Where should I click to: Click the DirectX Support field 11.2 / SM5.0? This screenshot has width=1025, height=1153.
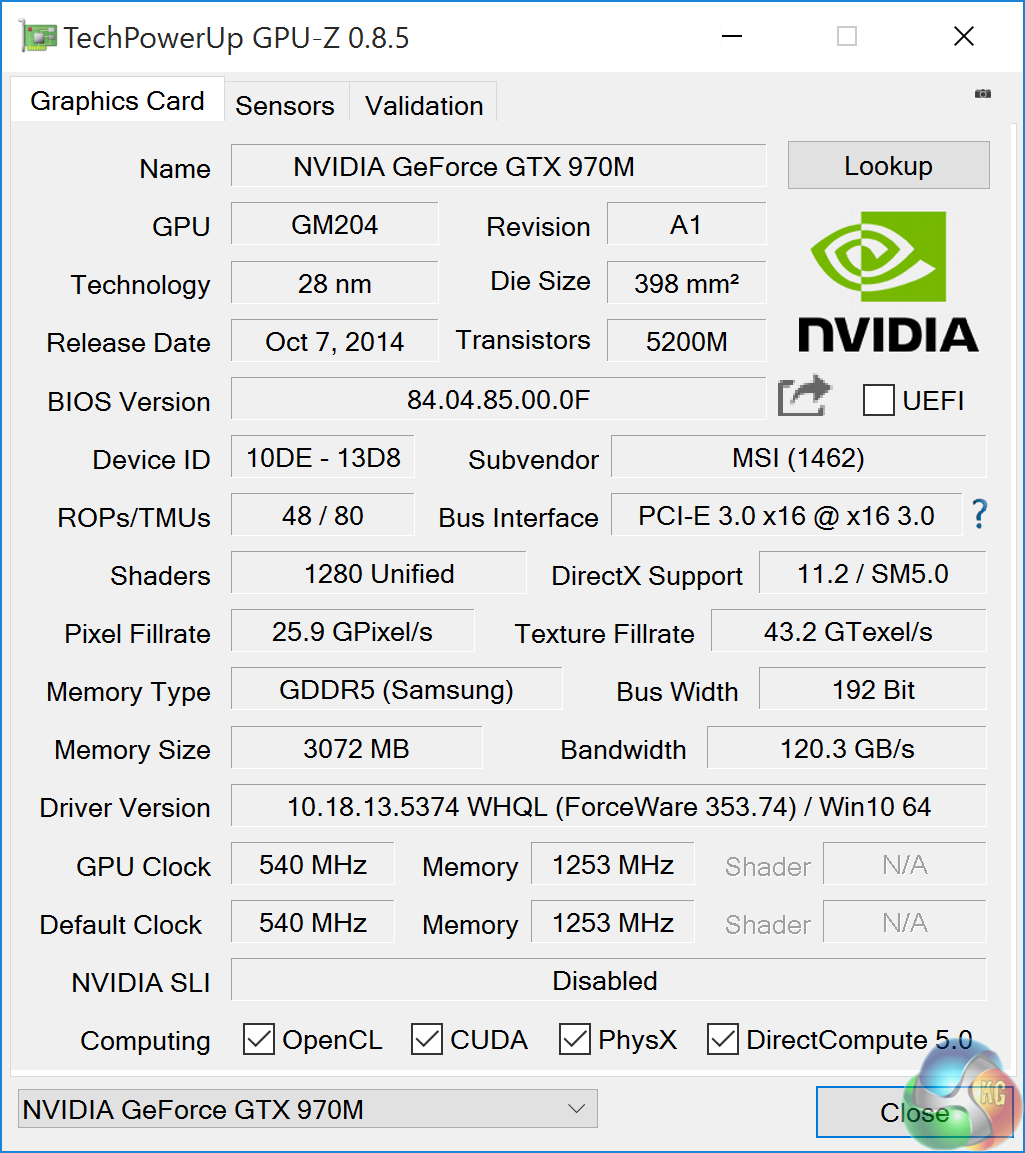pyautogui.click(x=872, y=573)
